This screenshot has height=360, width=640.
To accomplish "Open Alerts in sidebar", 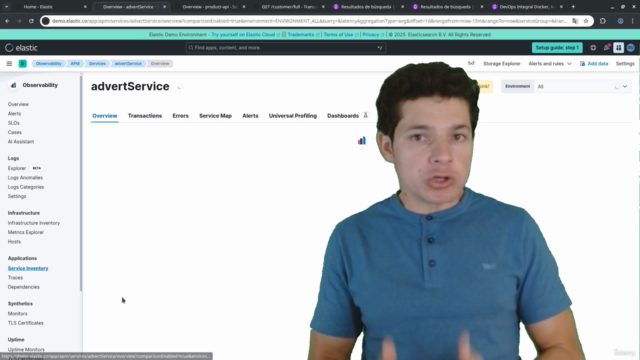I will (14, 114).
